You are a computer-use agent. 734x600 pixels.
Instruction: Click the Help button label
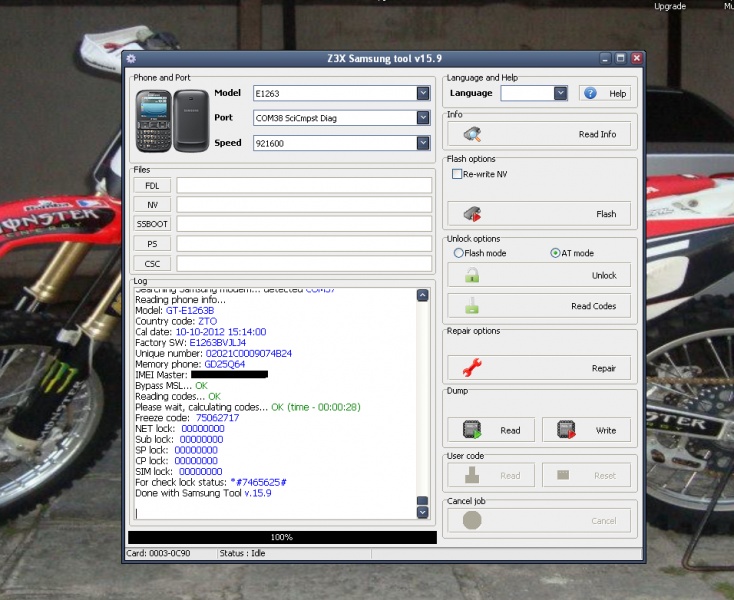tap(617, 94)
